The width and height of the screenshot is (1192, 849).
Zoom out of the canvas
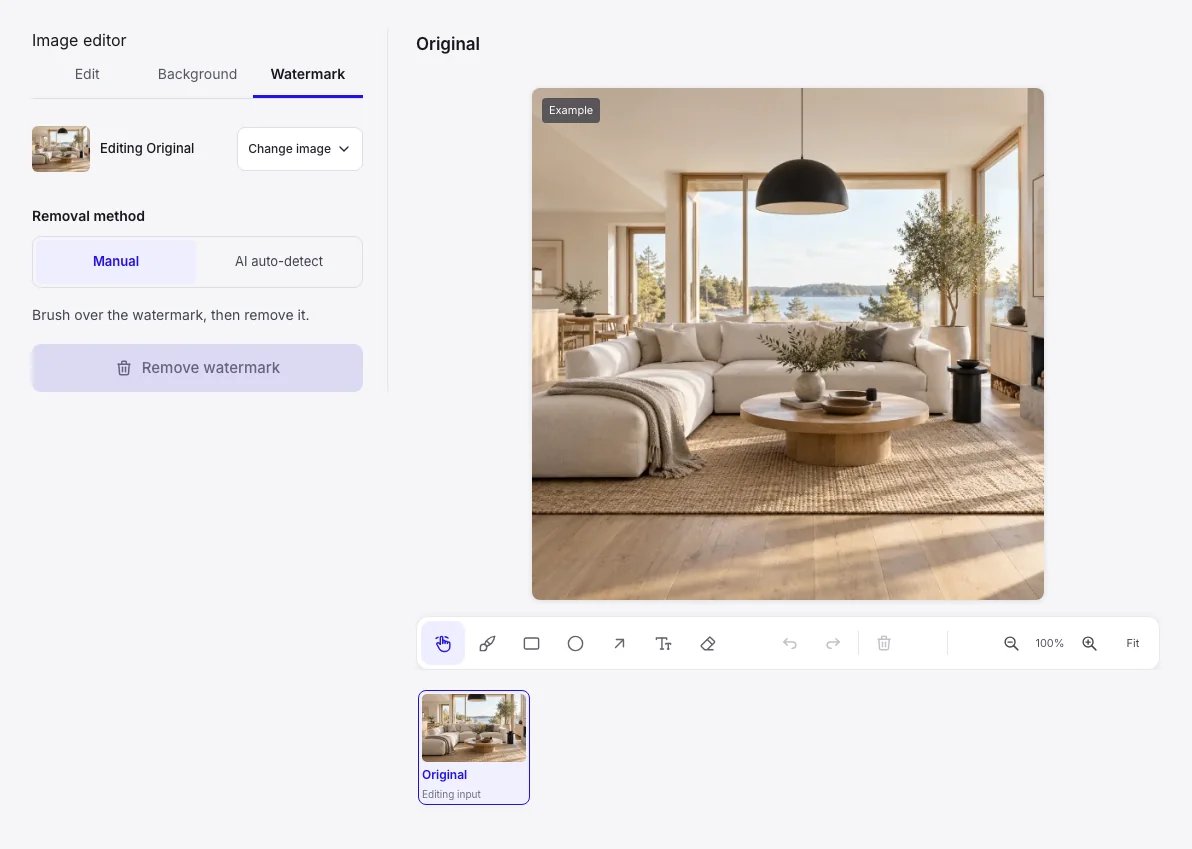pos(1011,644)
